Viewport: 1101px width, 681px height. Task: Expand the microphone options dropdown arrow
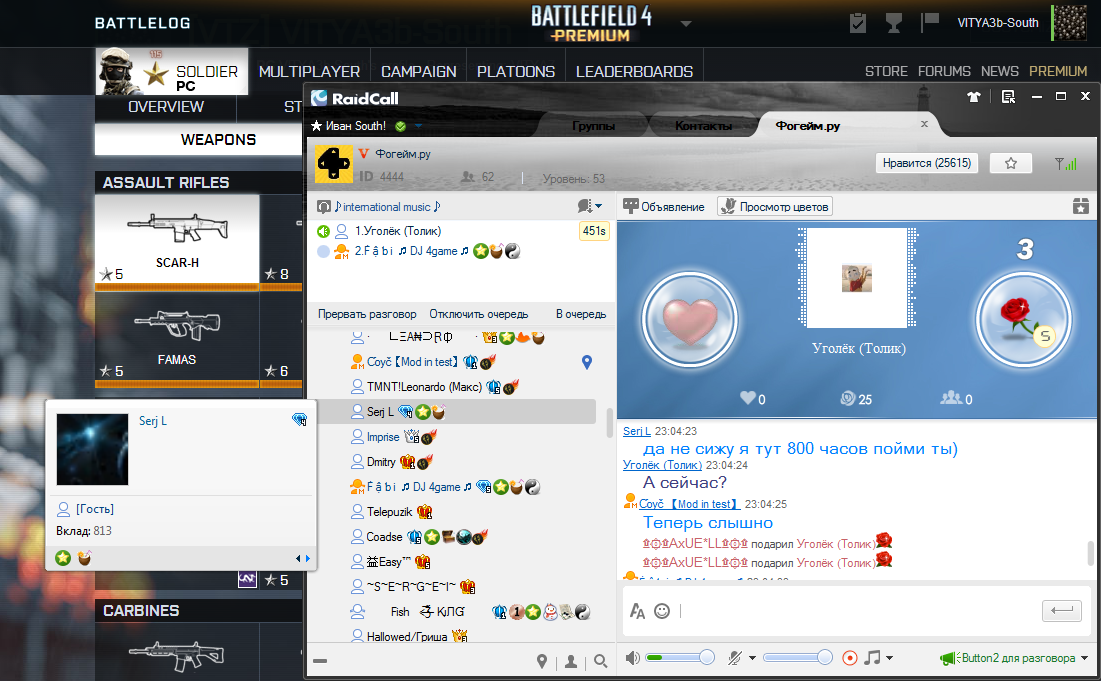[x=752, y=658]
